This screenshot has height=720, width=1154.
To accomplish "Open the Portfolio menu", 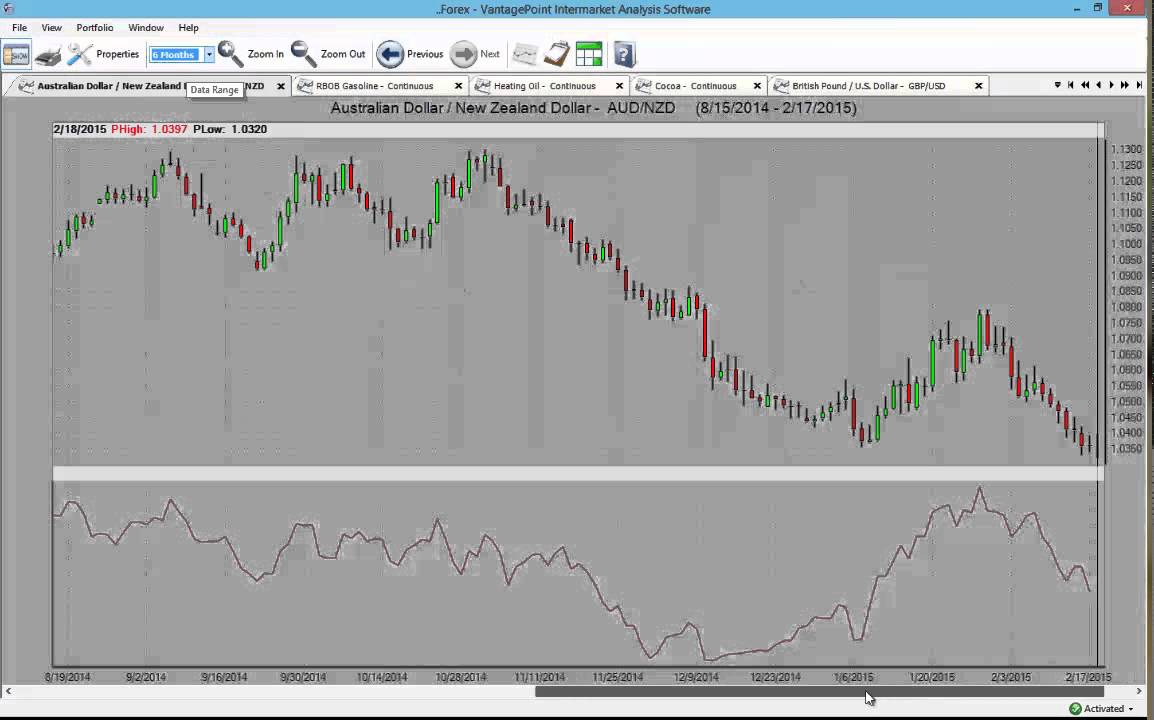I will pos(95,27).
